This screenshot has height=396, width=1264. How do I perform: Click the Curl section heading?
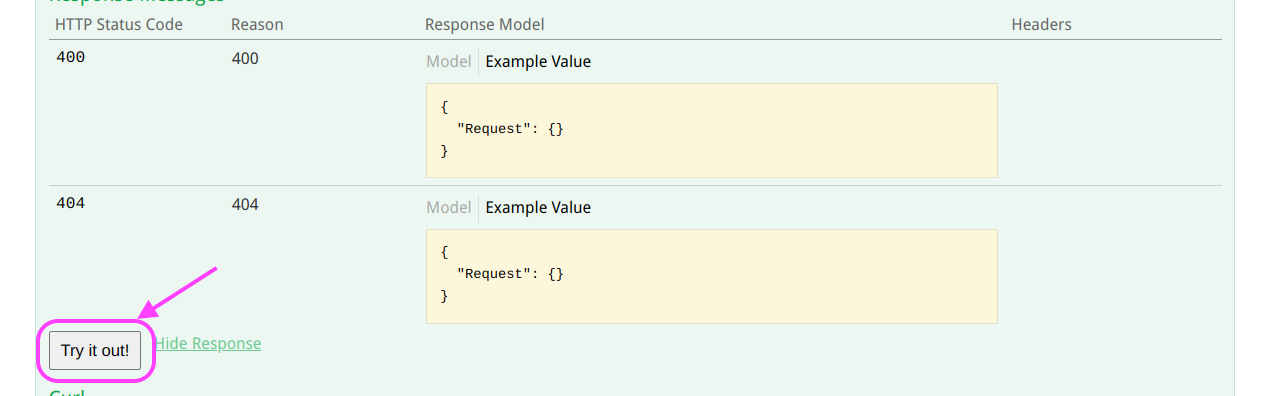pos(67,392)
